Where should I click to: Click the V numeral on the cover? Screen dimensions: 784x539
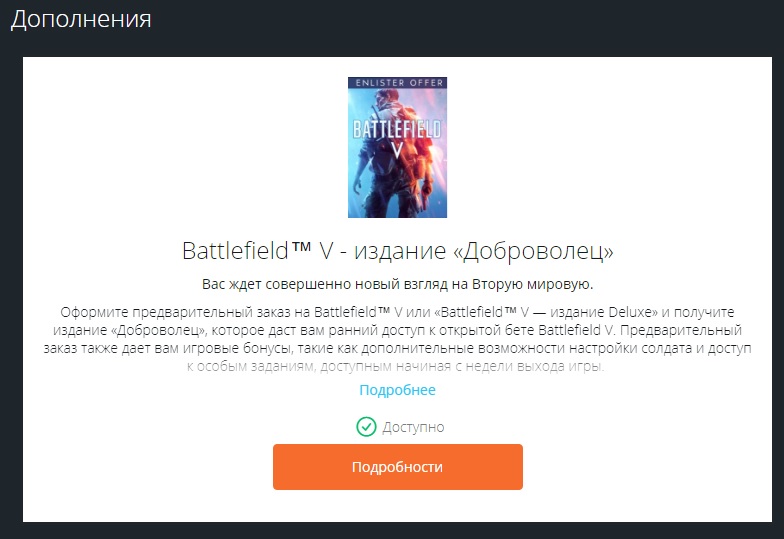click(397, 150)
